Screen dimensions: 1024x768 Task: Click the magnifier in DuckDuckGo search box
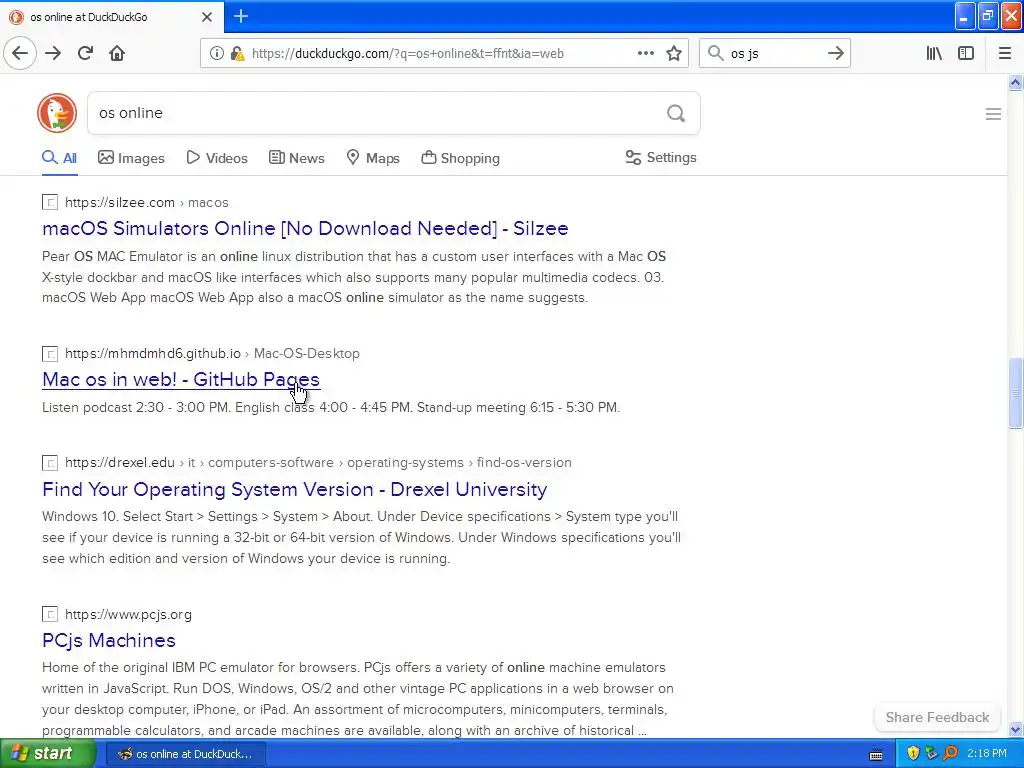coord(676,114)
